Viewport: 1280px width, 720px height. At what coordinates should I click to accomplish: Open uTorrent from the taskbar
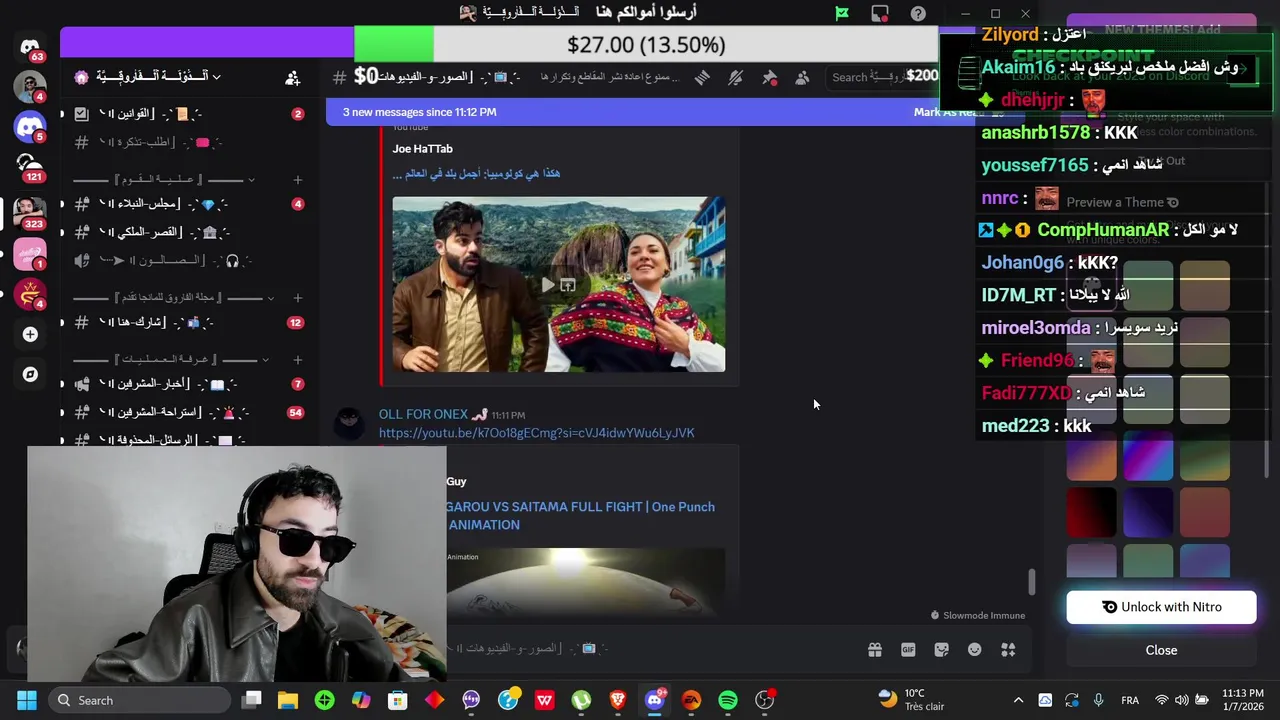click(581, 700)
